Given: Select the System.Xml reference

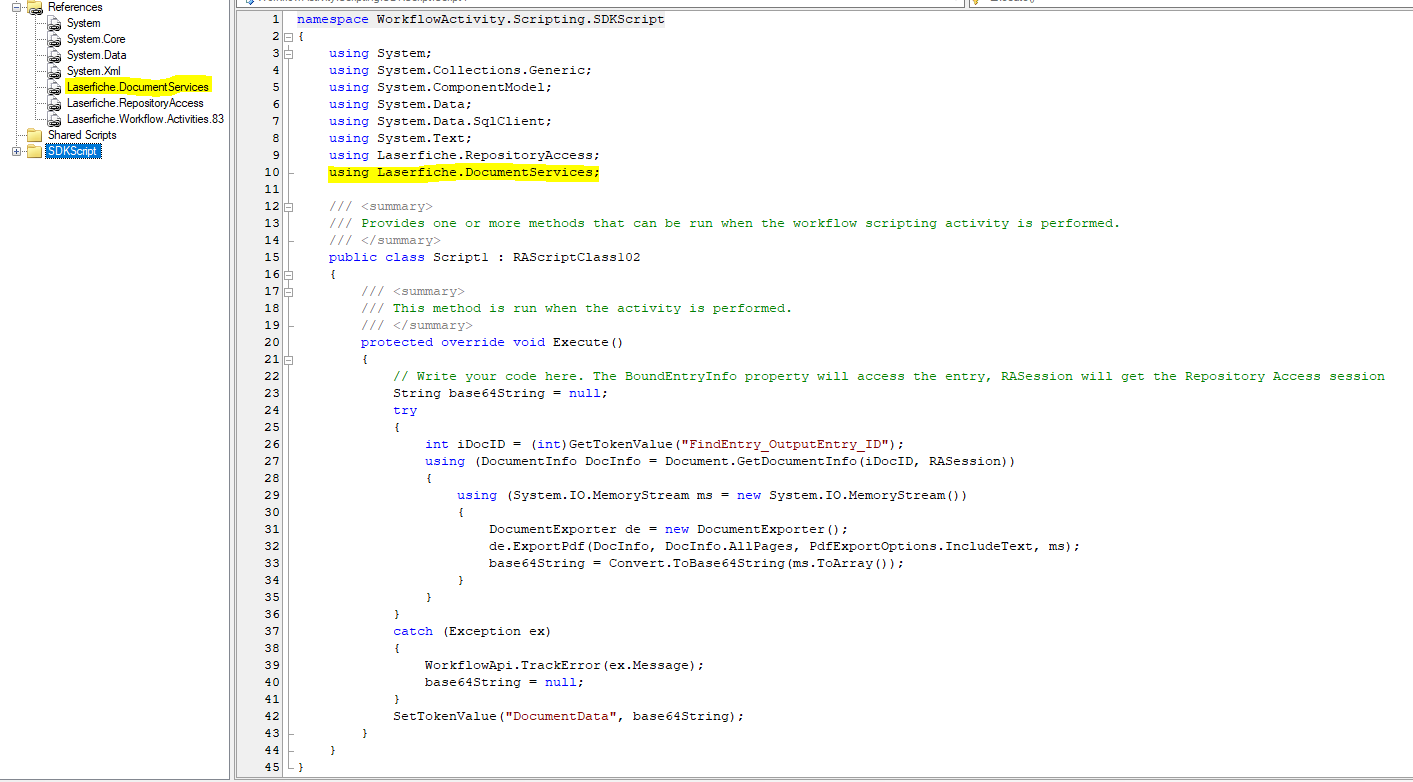Looking at the screenshot, I should click(94, 71).
